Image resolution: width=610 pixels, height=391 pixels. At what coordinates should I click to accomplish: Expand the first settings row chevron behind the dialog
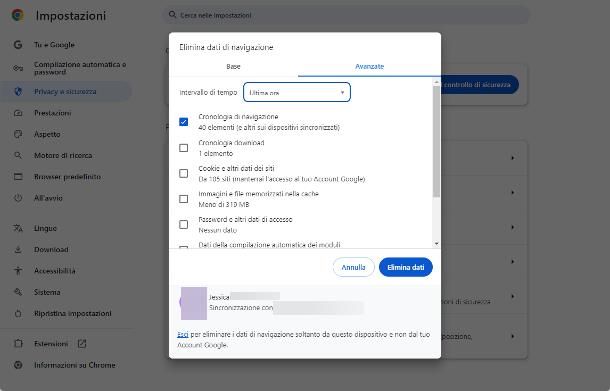[x=513, y=158]
